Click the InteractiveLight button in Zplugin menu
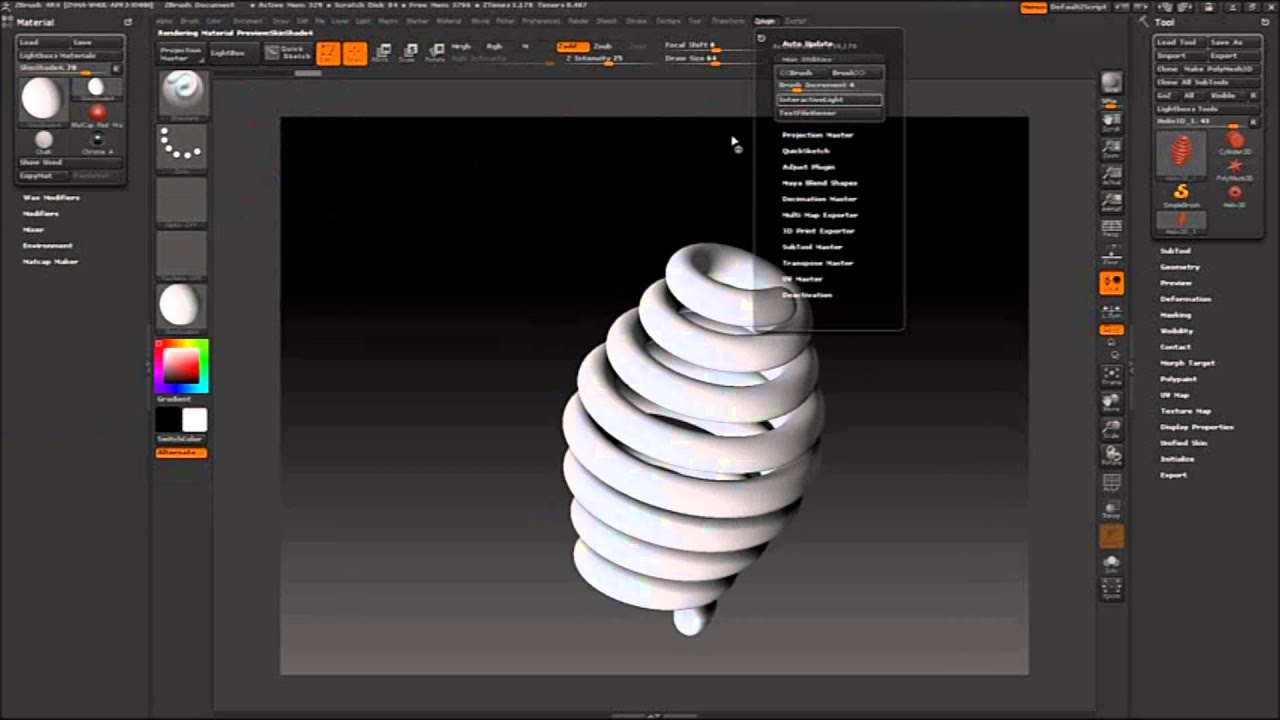1280x720 pixels. click(x=830, y=100)
